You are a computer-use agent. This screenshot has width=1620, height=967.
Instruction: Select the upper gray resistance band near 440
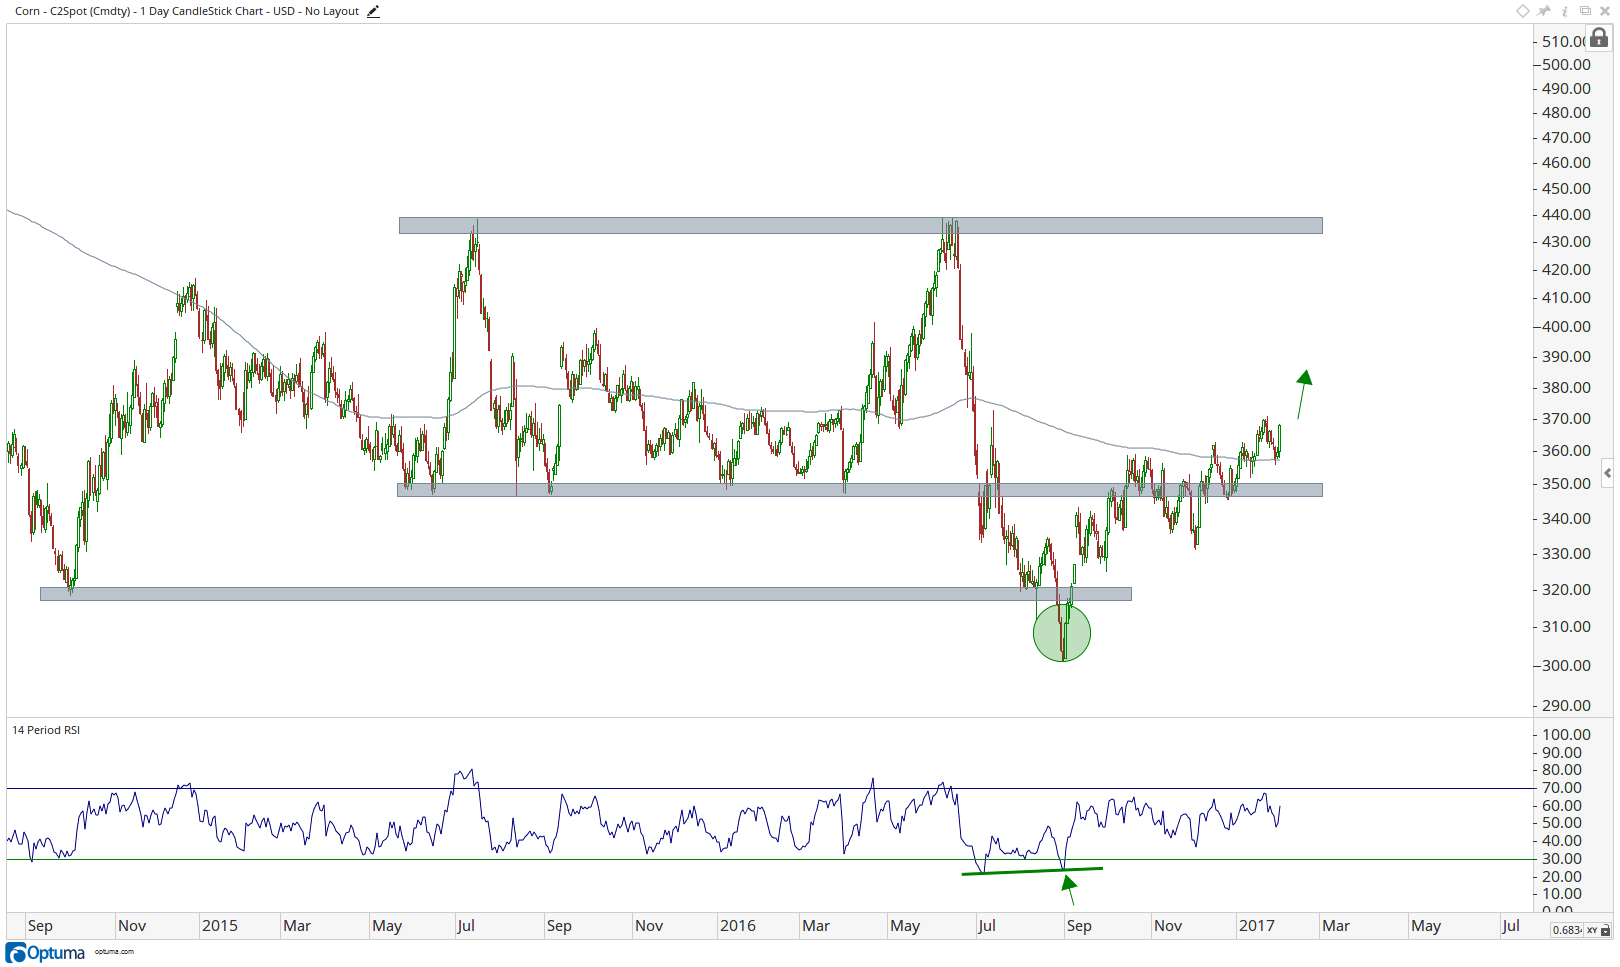coord(860,226)
